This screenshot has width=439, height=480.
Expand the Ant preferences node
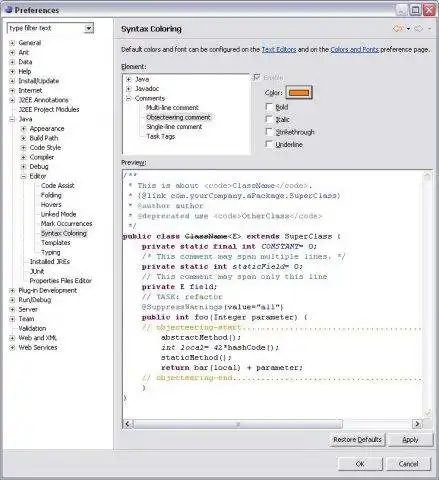12,53
